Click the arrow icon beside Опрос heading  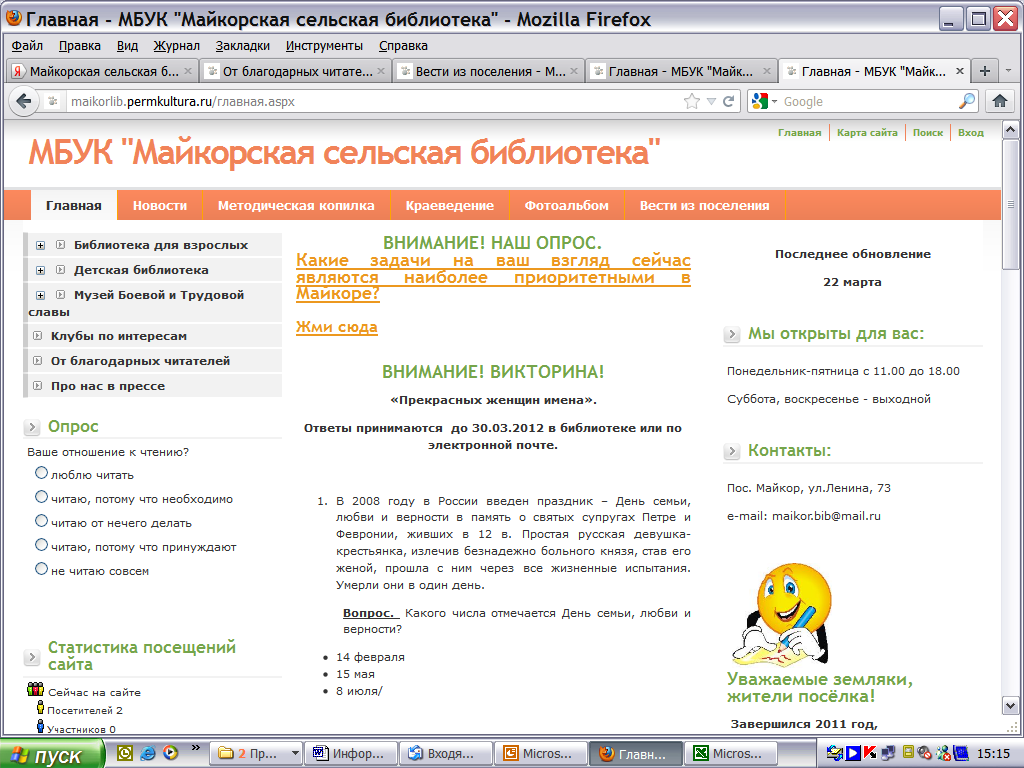coord(31,427)
